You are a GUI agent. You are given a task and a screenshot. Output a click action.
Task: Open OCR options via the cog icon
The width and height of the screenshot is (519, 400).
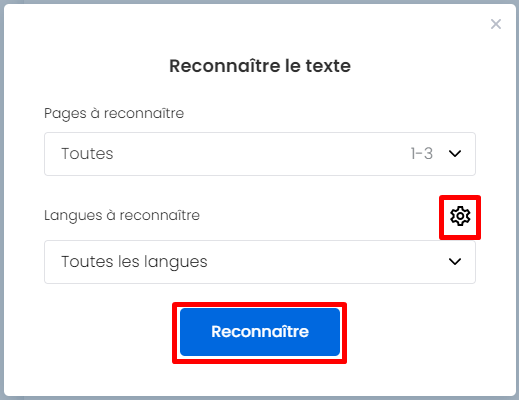pos(460,216)
